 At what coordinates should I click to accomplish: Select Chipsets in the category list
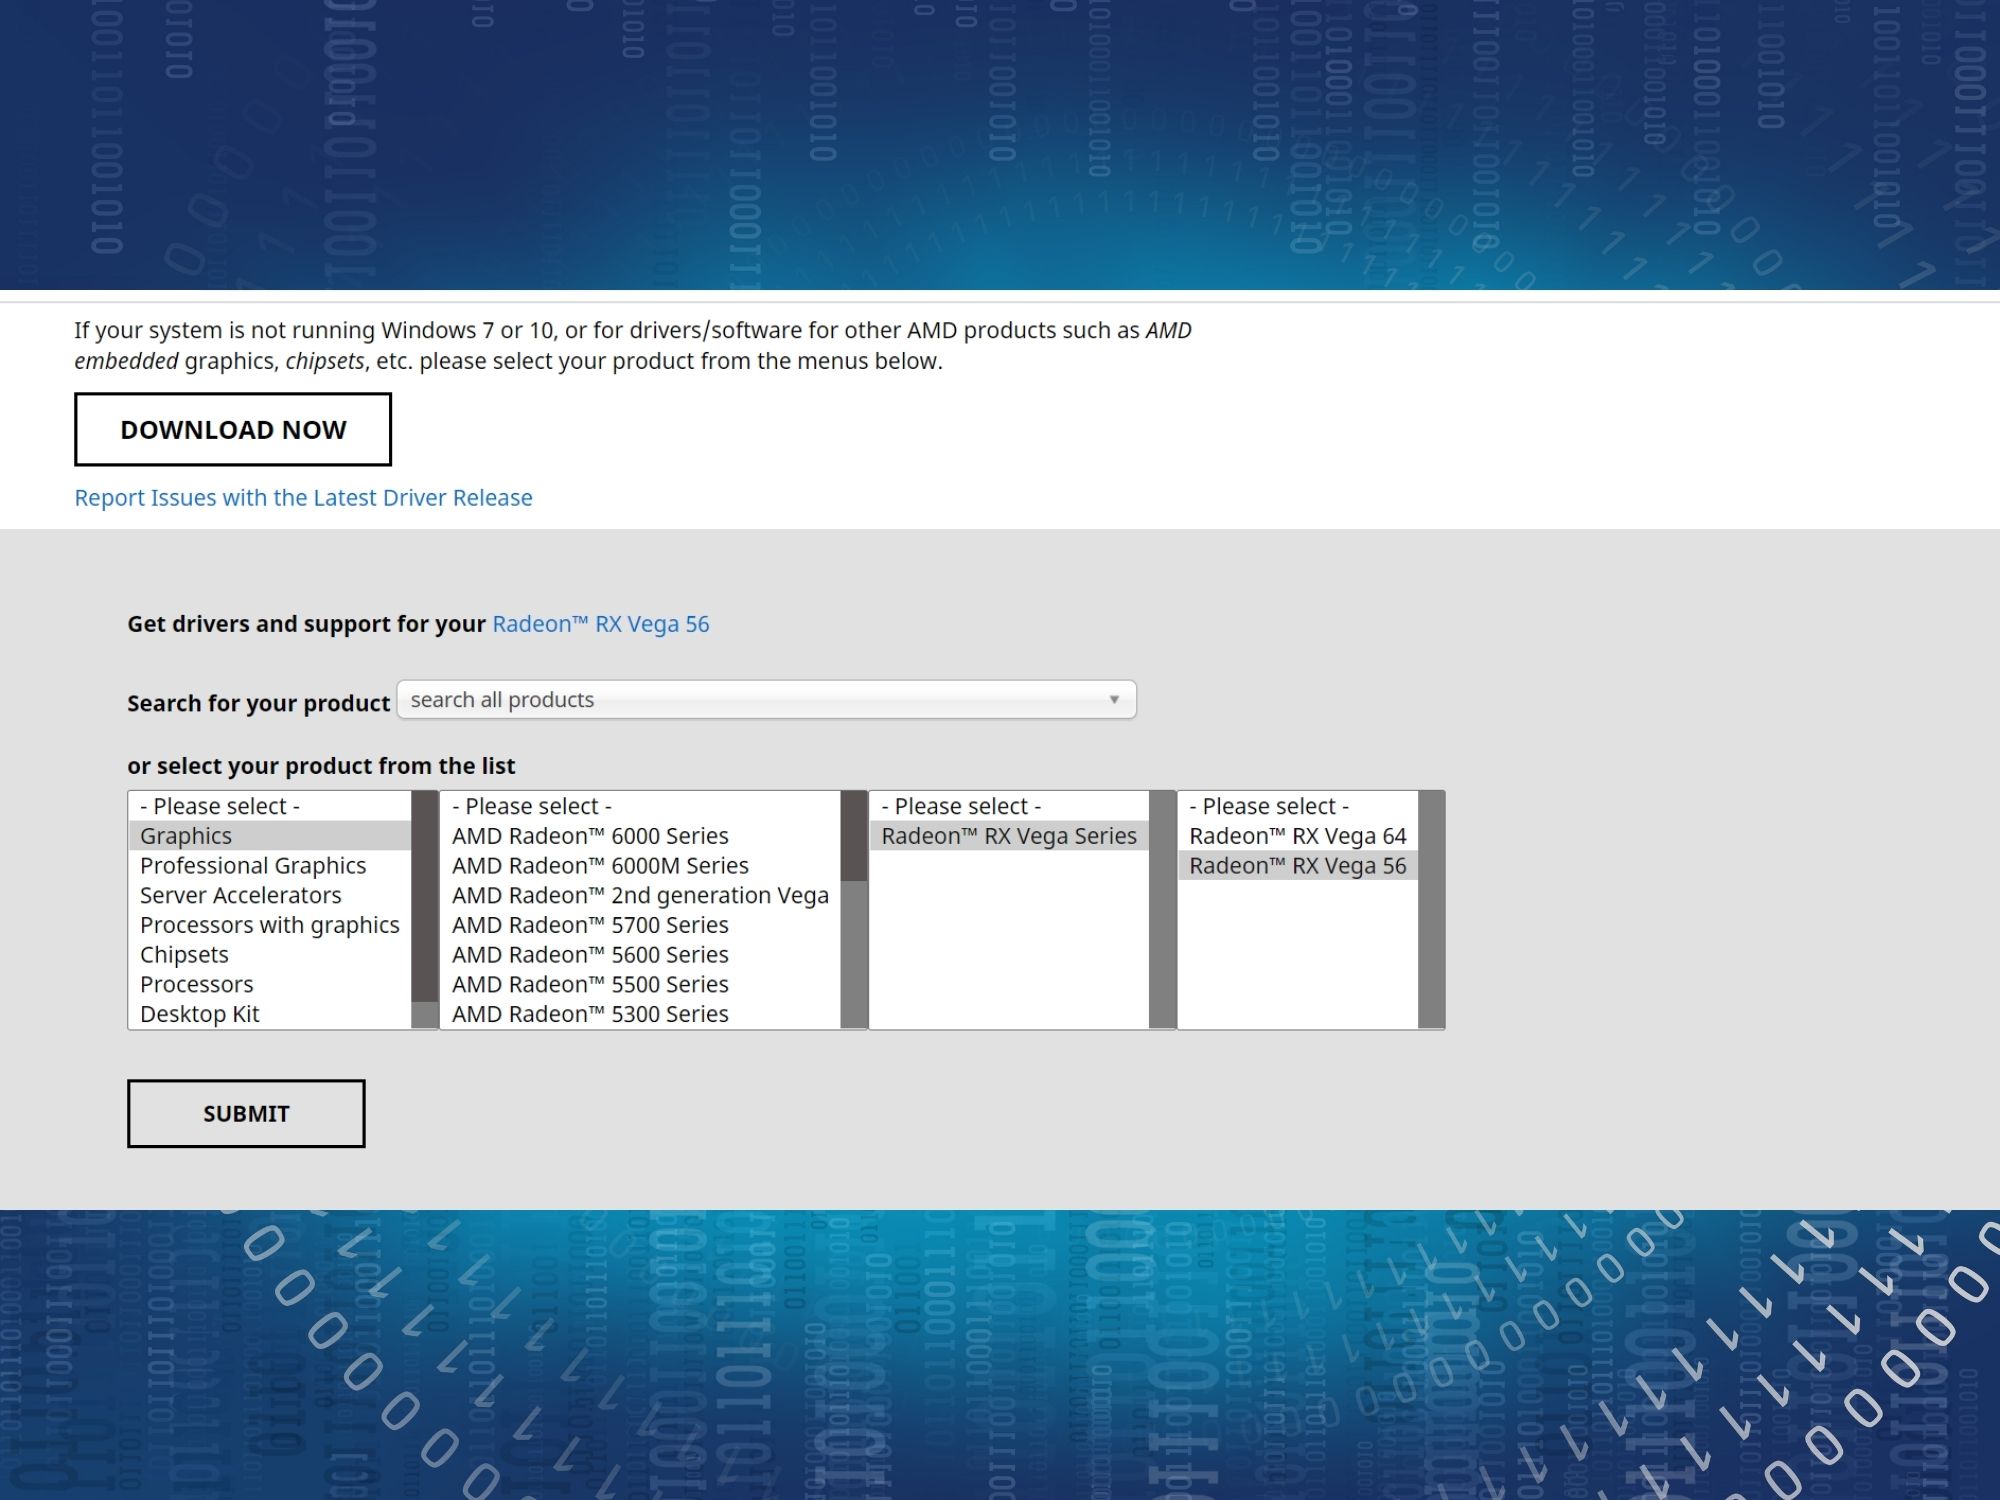270,955
